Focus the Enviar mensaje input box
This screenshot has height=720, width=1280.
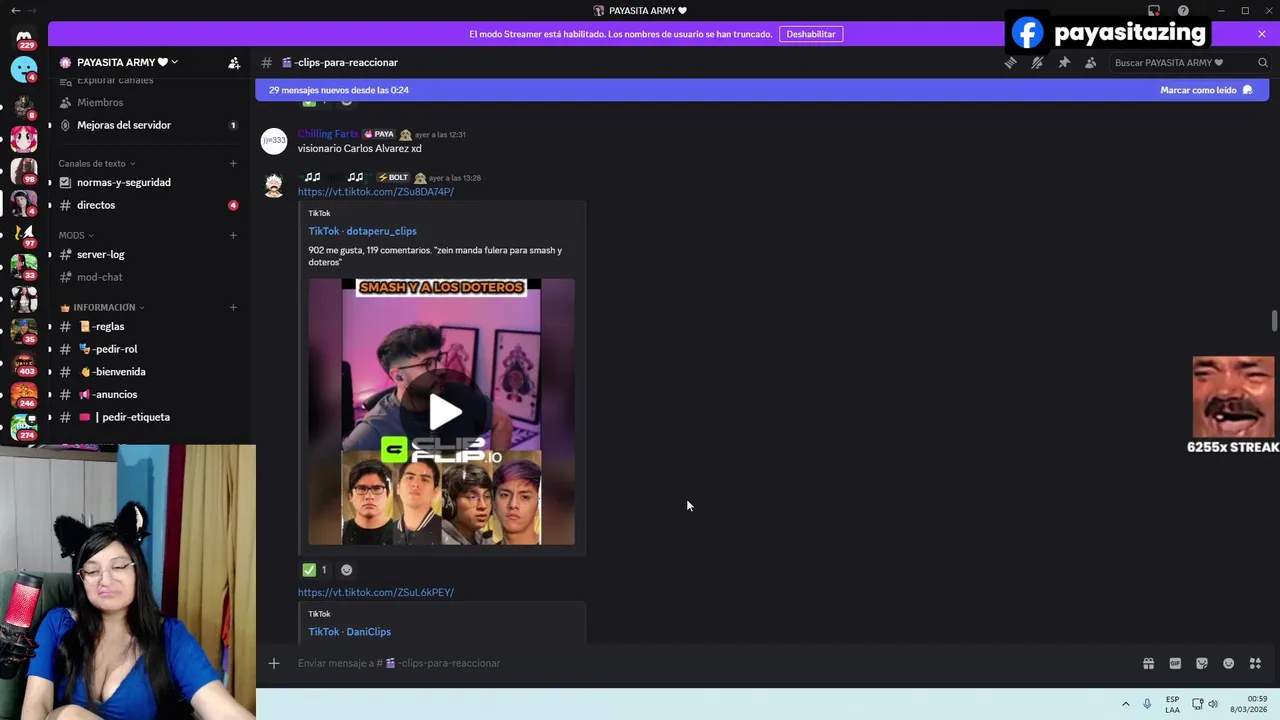coord(700,663)
